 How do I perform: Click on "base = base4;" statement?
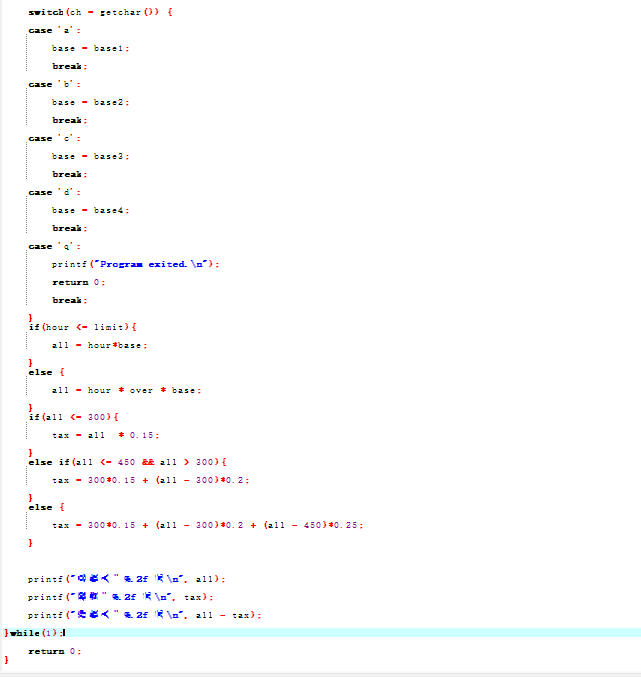[x=90, y=210]
